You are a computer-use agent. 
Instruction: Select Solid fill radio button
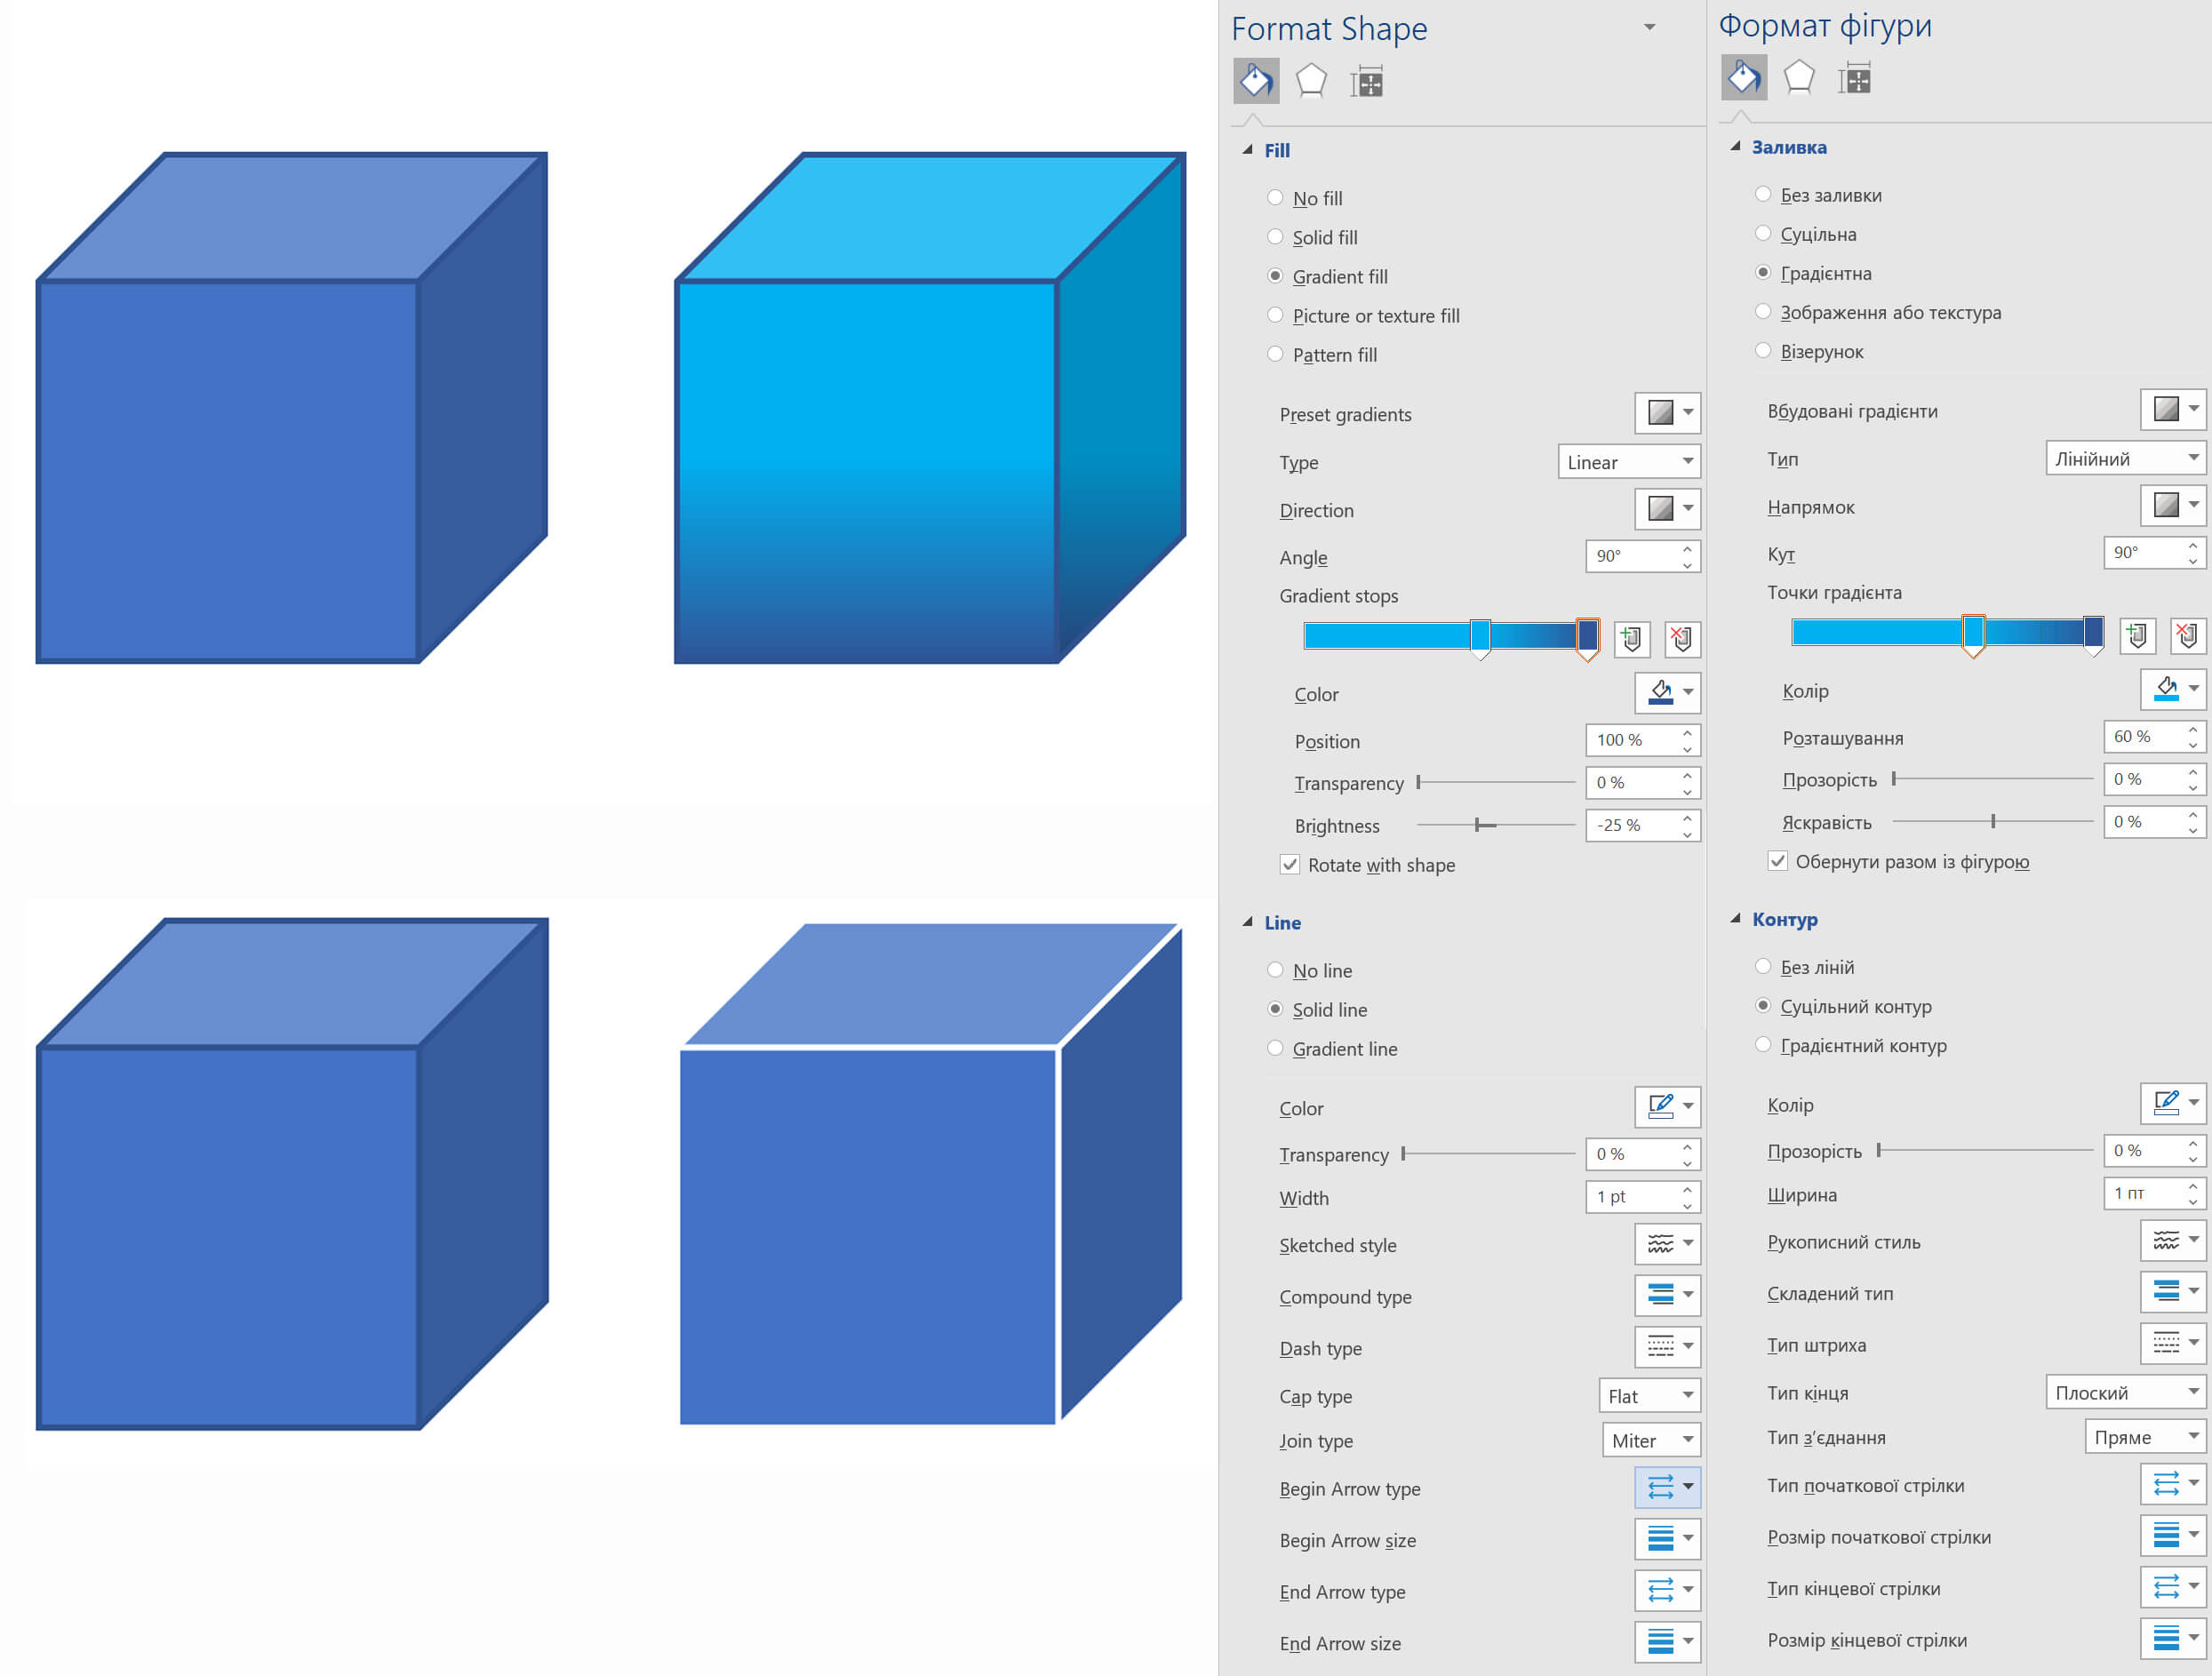[x=1275, y=237]
